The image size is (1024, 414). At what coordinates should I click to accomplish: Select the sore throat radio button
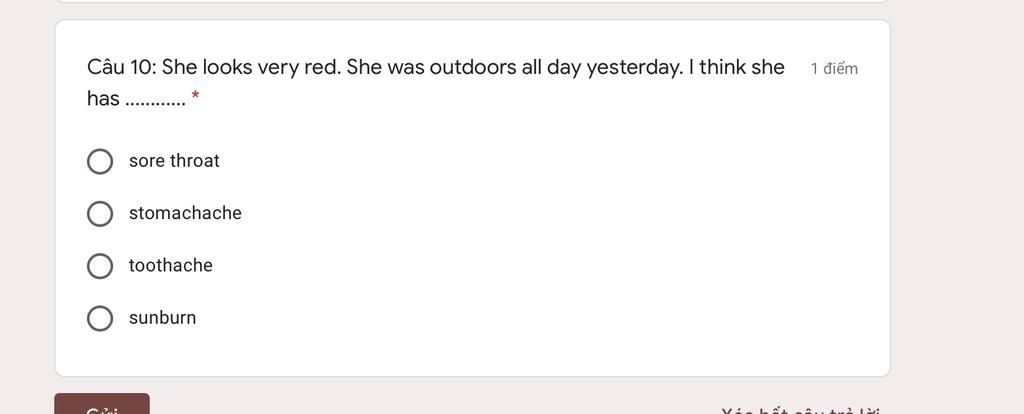coord(100,161)
